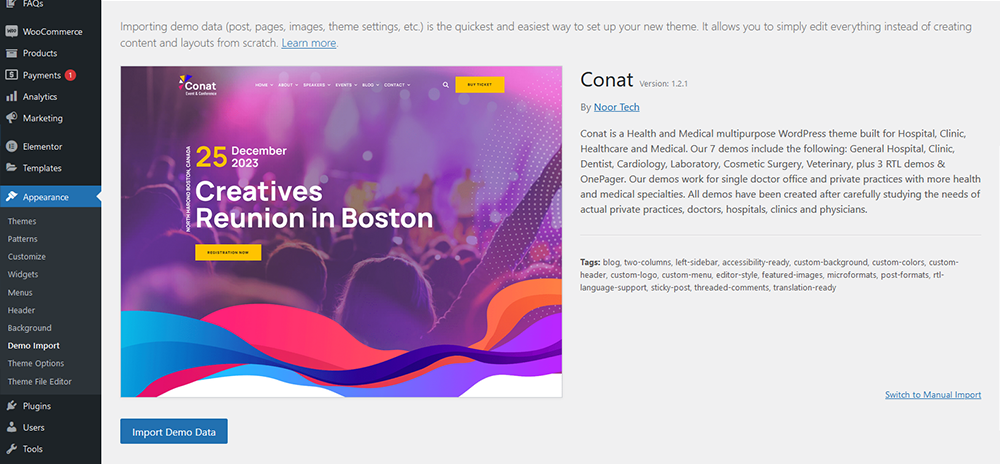Viewport: 1000px width, 464px height.
Task: Click the Analytics bar chart icon
Action: click(x=11, y=97)
